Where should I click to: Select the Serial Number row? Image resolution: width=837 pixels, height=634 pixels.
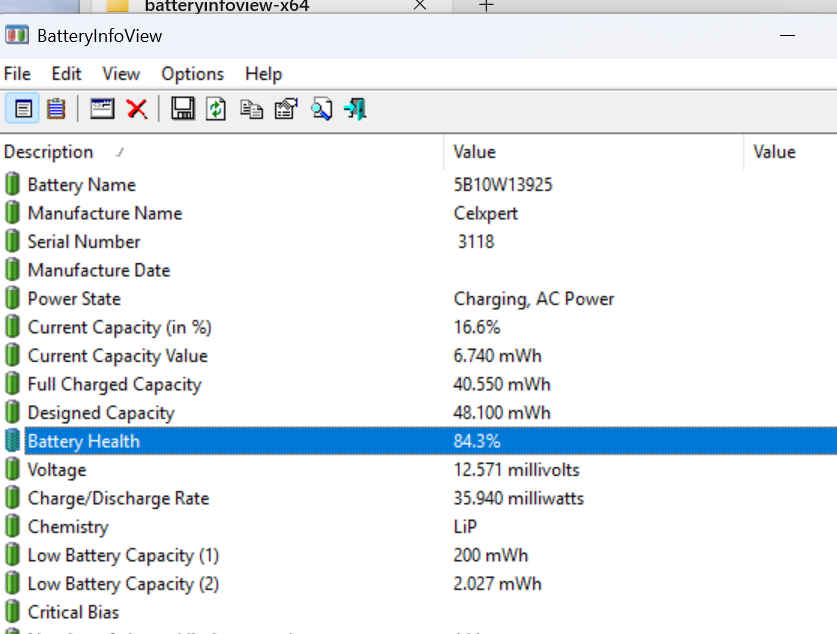(x=418, y=241)
